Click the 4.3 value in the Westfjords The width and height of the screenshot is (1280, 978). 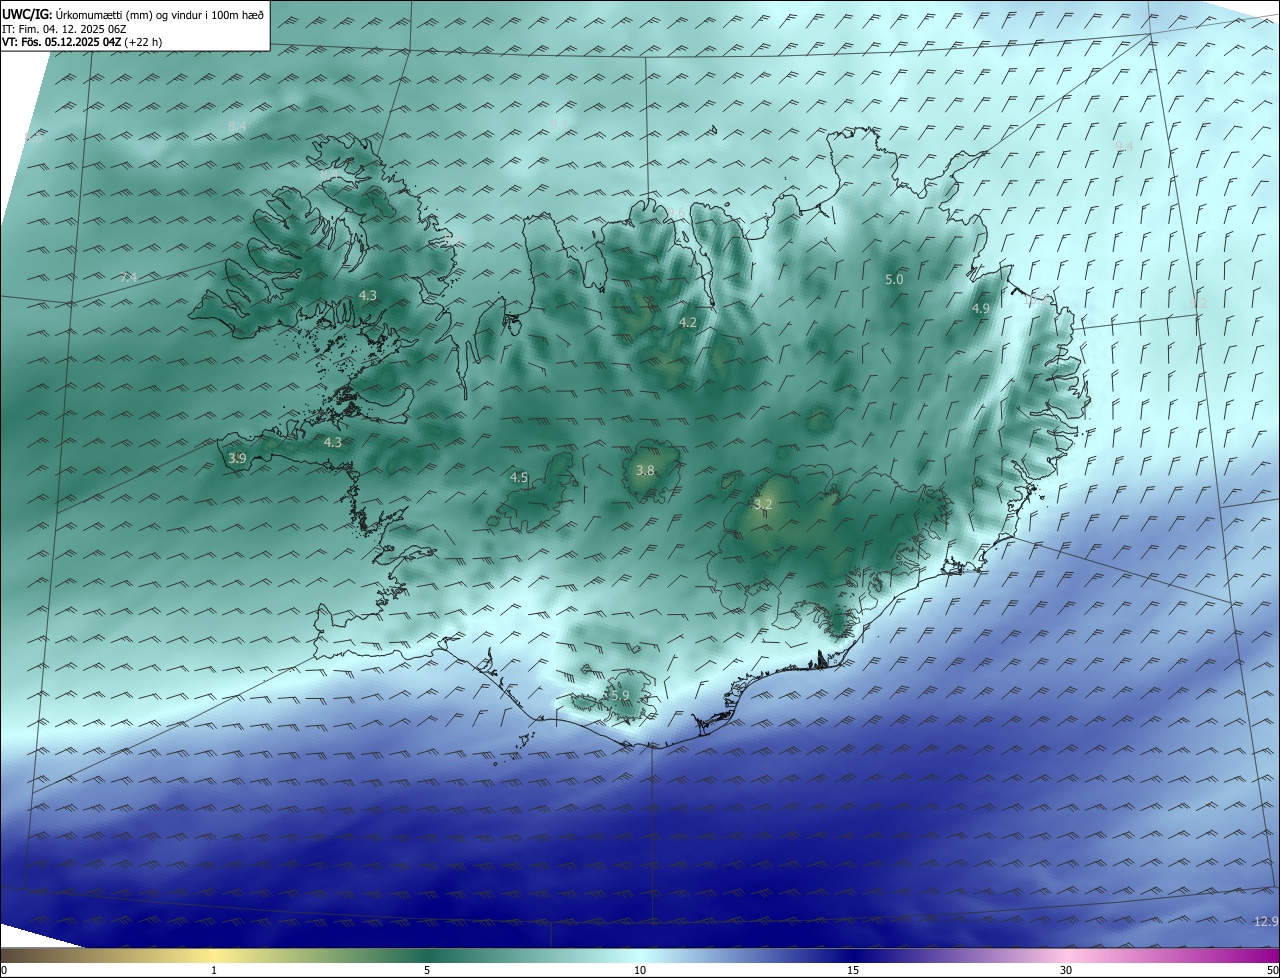pyautogui.click(x=367, y=295)
